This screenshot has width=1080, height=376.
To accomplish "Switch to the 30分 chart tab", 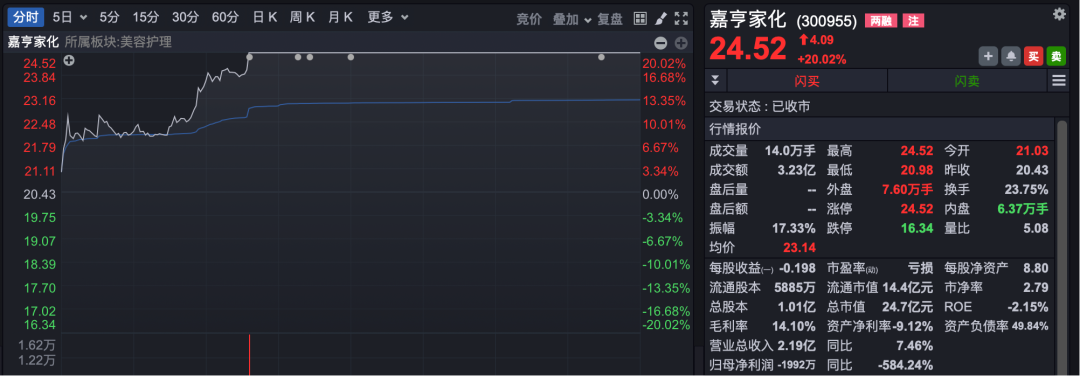I will [185, 17].
